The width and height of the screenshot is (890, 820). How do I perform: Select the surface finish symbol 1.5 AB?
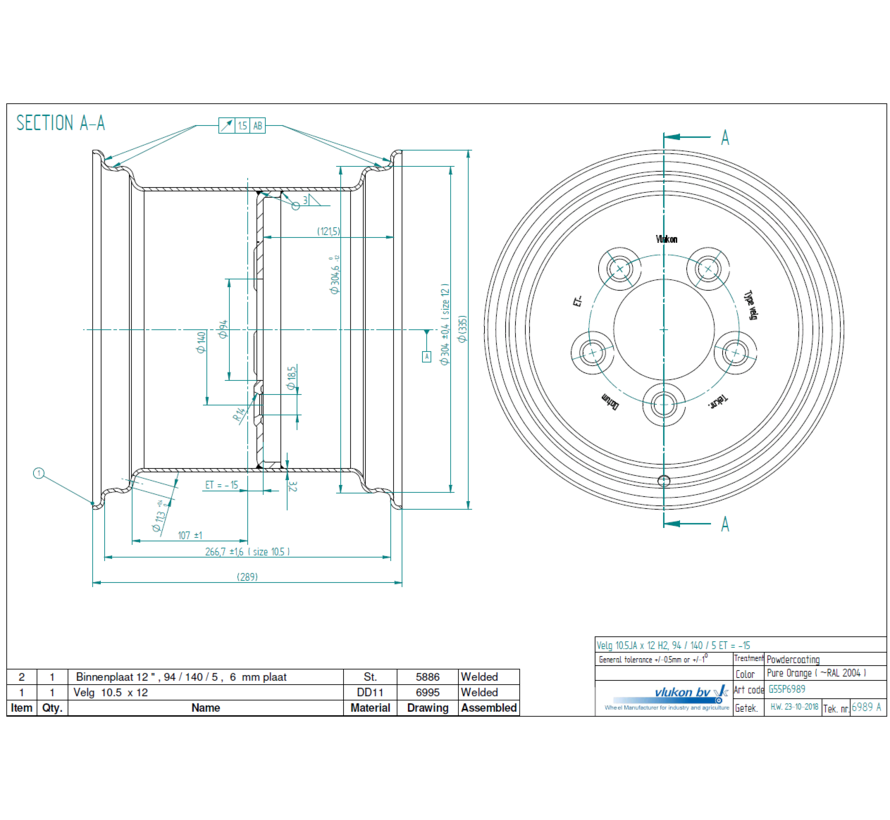tap(242, 127)
